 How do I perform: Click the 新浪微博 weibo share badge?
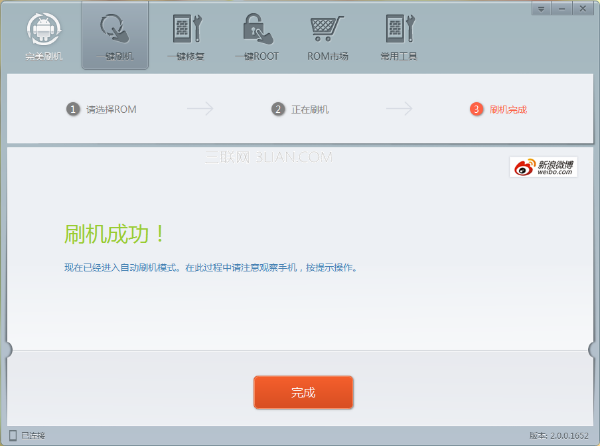pos(543,167)
